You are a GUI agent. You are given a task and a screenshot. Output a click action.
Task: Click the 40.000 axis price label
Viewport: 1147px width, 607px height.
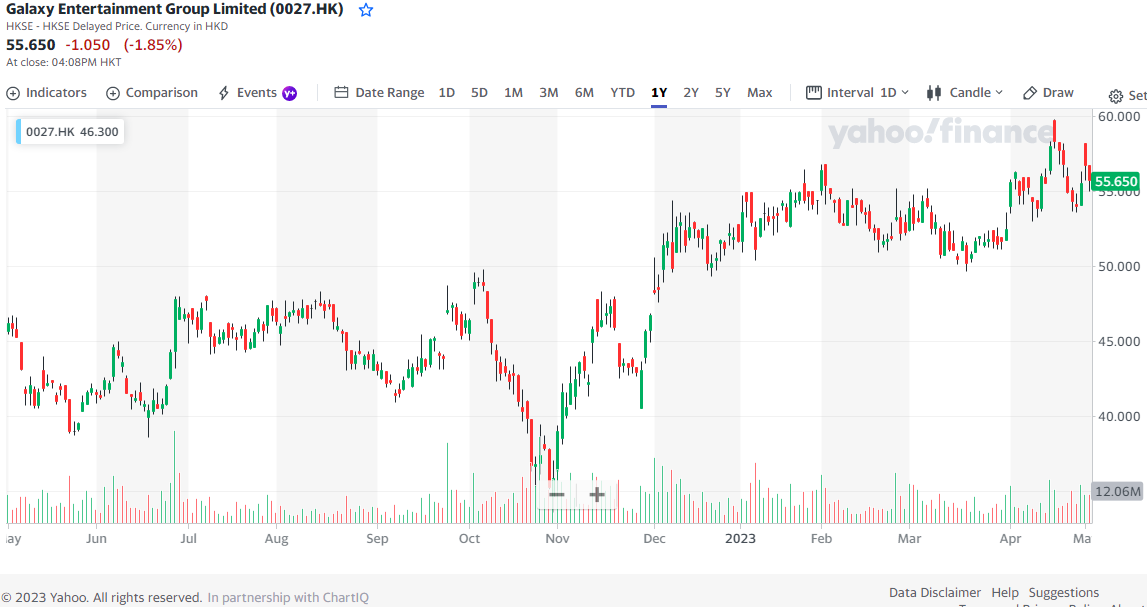point(1118,416)
